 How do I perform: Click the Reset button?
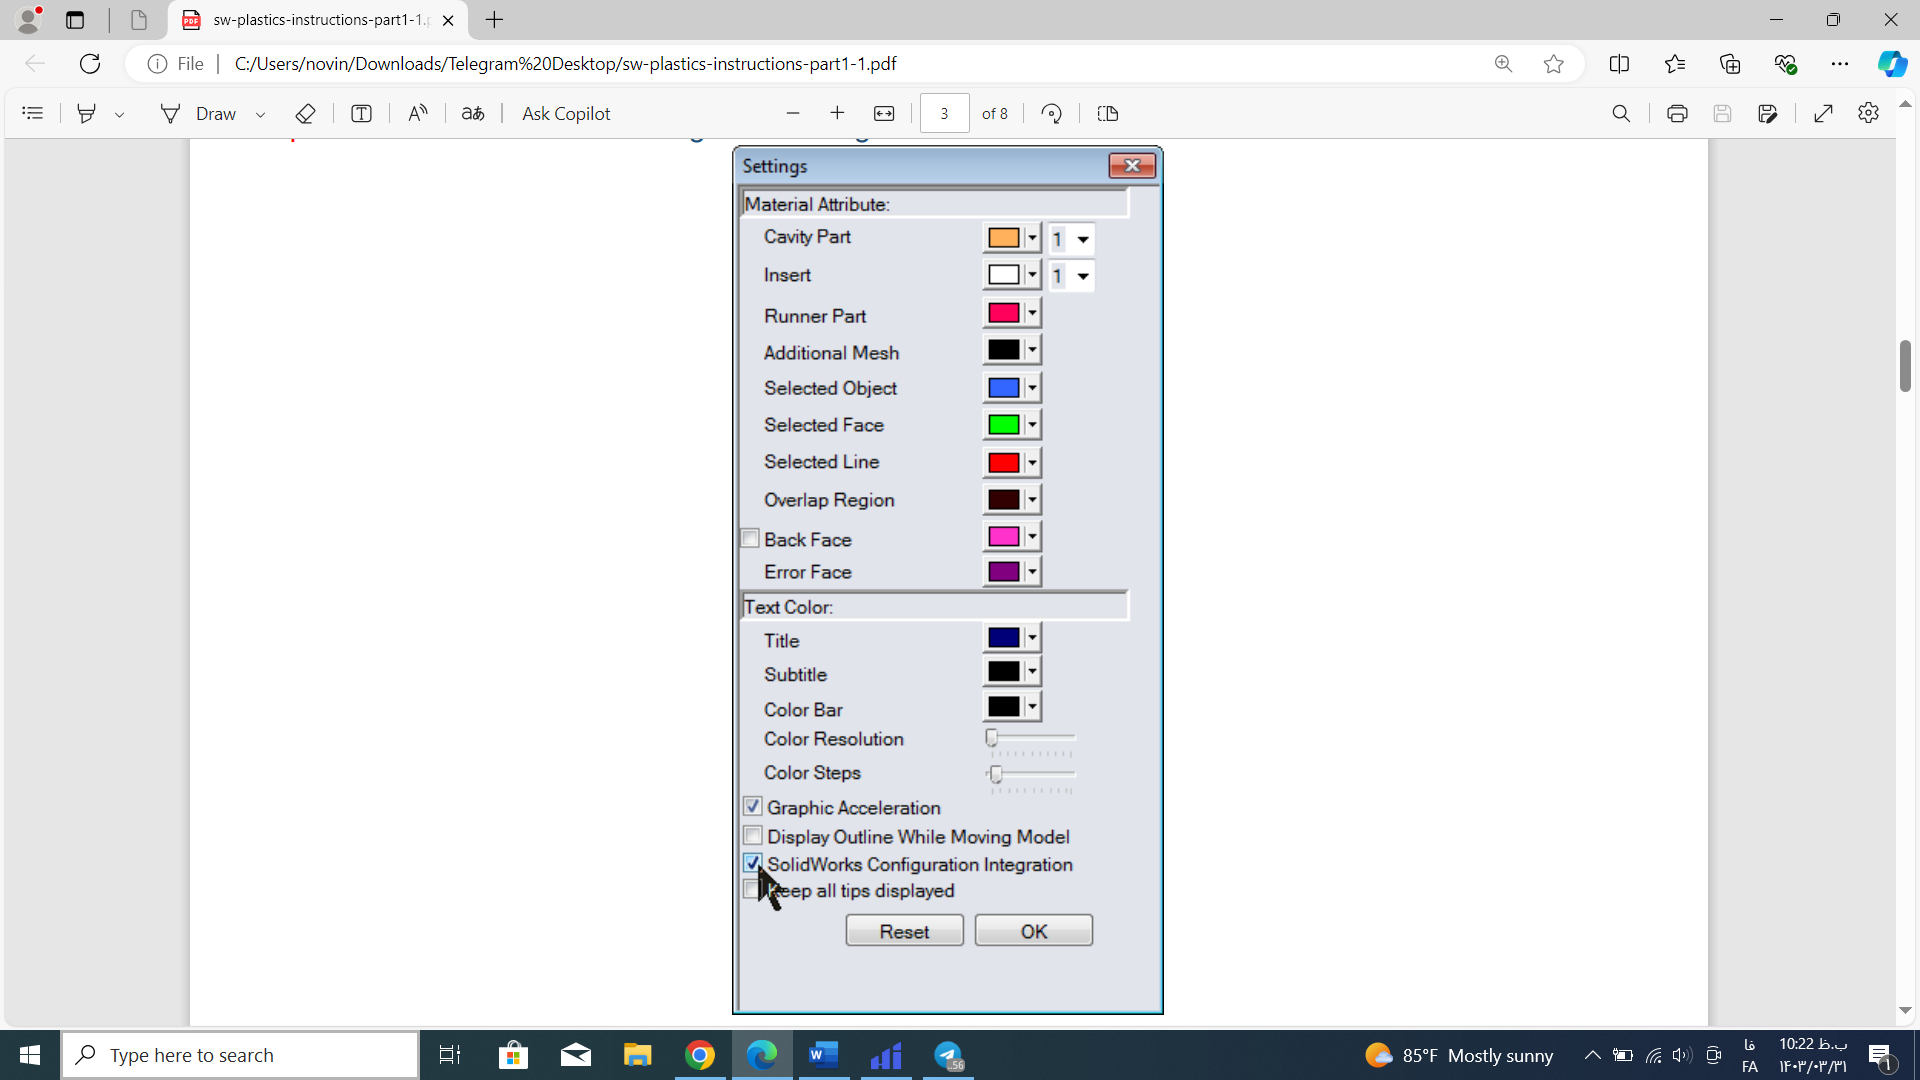(x=903, y=931)
